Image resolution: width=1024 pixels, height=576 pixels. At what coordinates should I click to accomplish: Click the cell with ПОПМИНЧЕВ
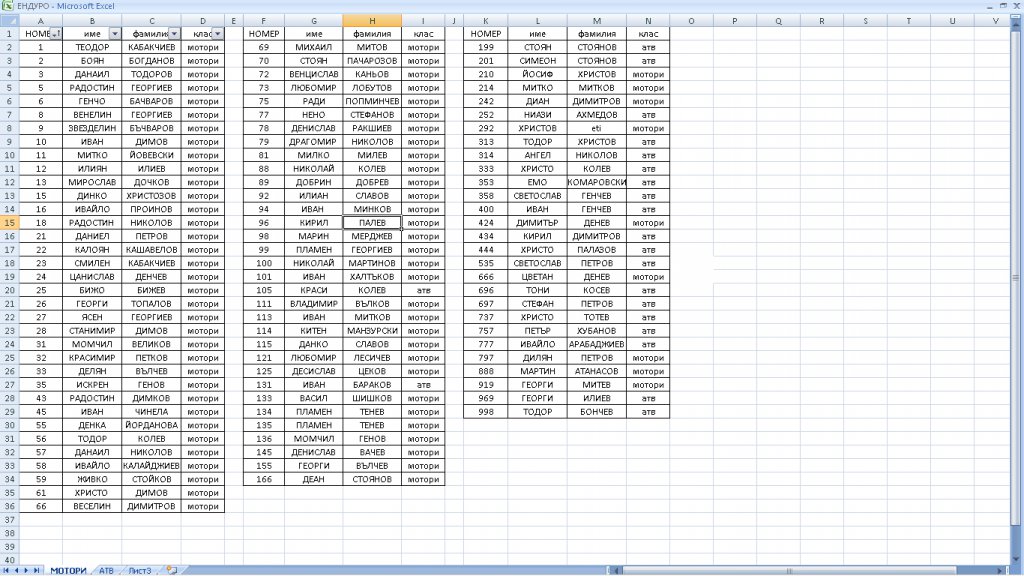tap(372, 101)
